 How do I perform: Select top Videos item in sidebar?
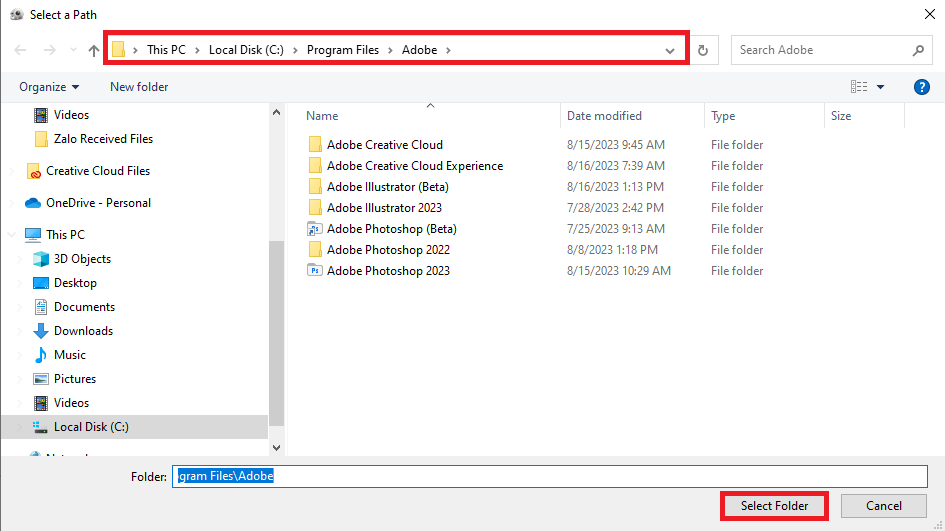click(x=71, y=115)
